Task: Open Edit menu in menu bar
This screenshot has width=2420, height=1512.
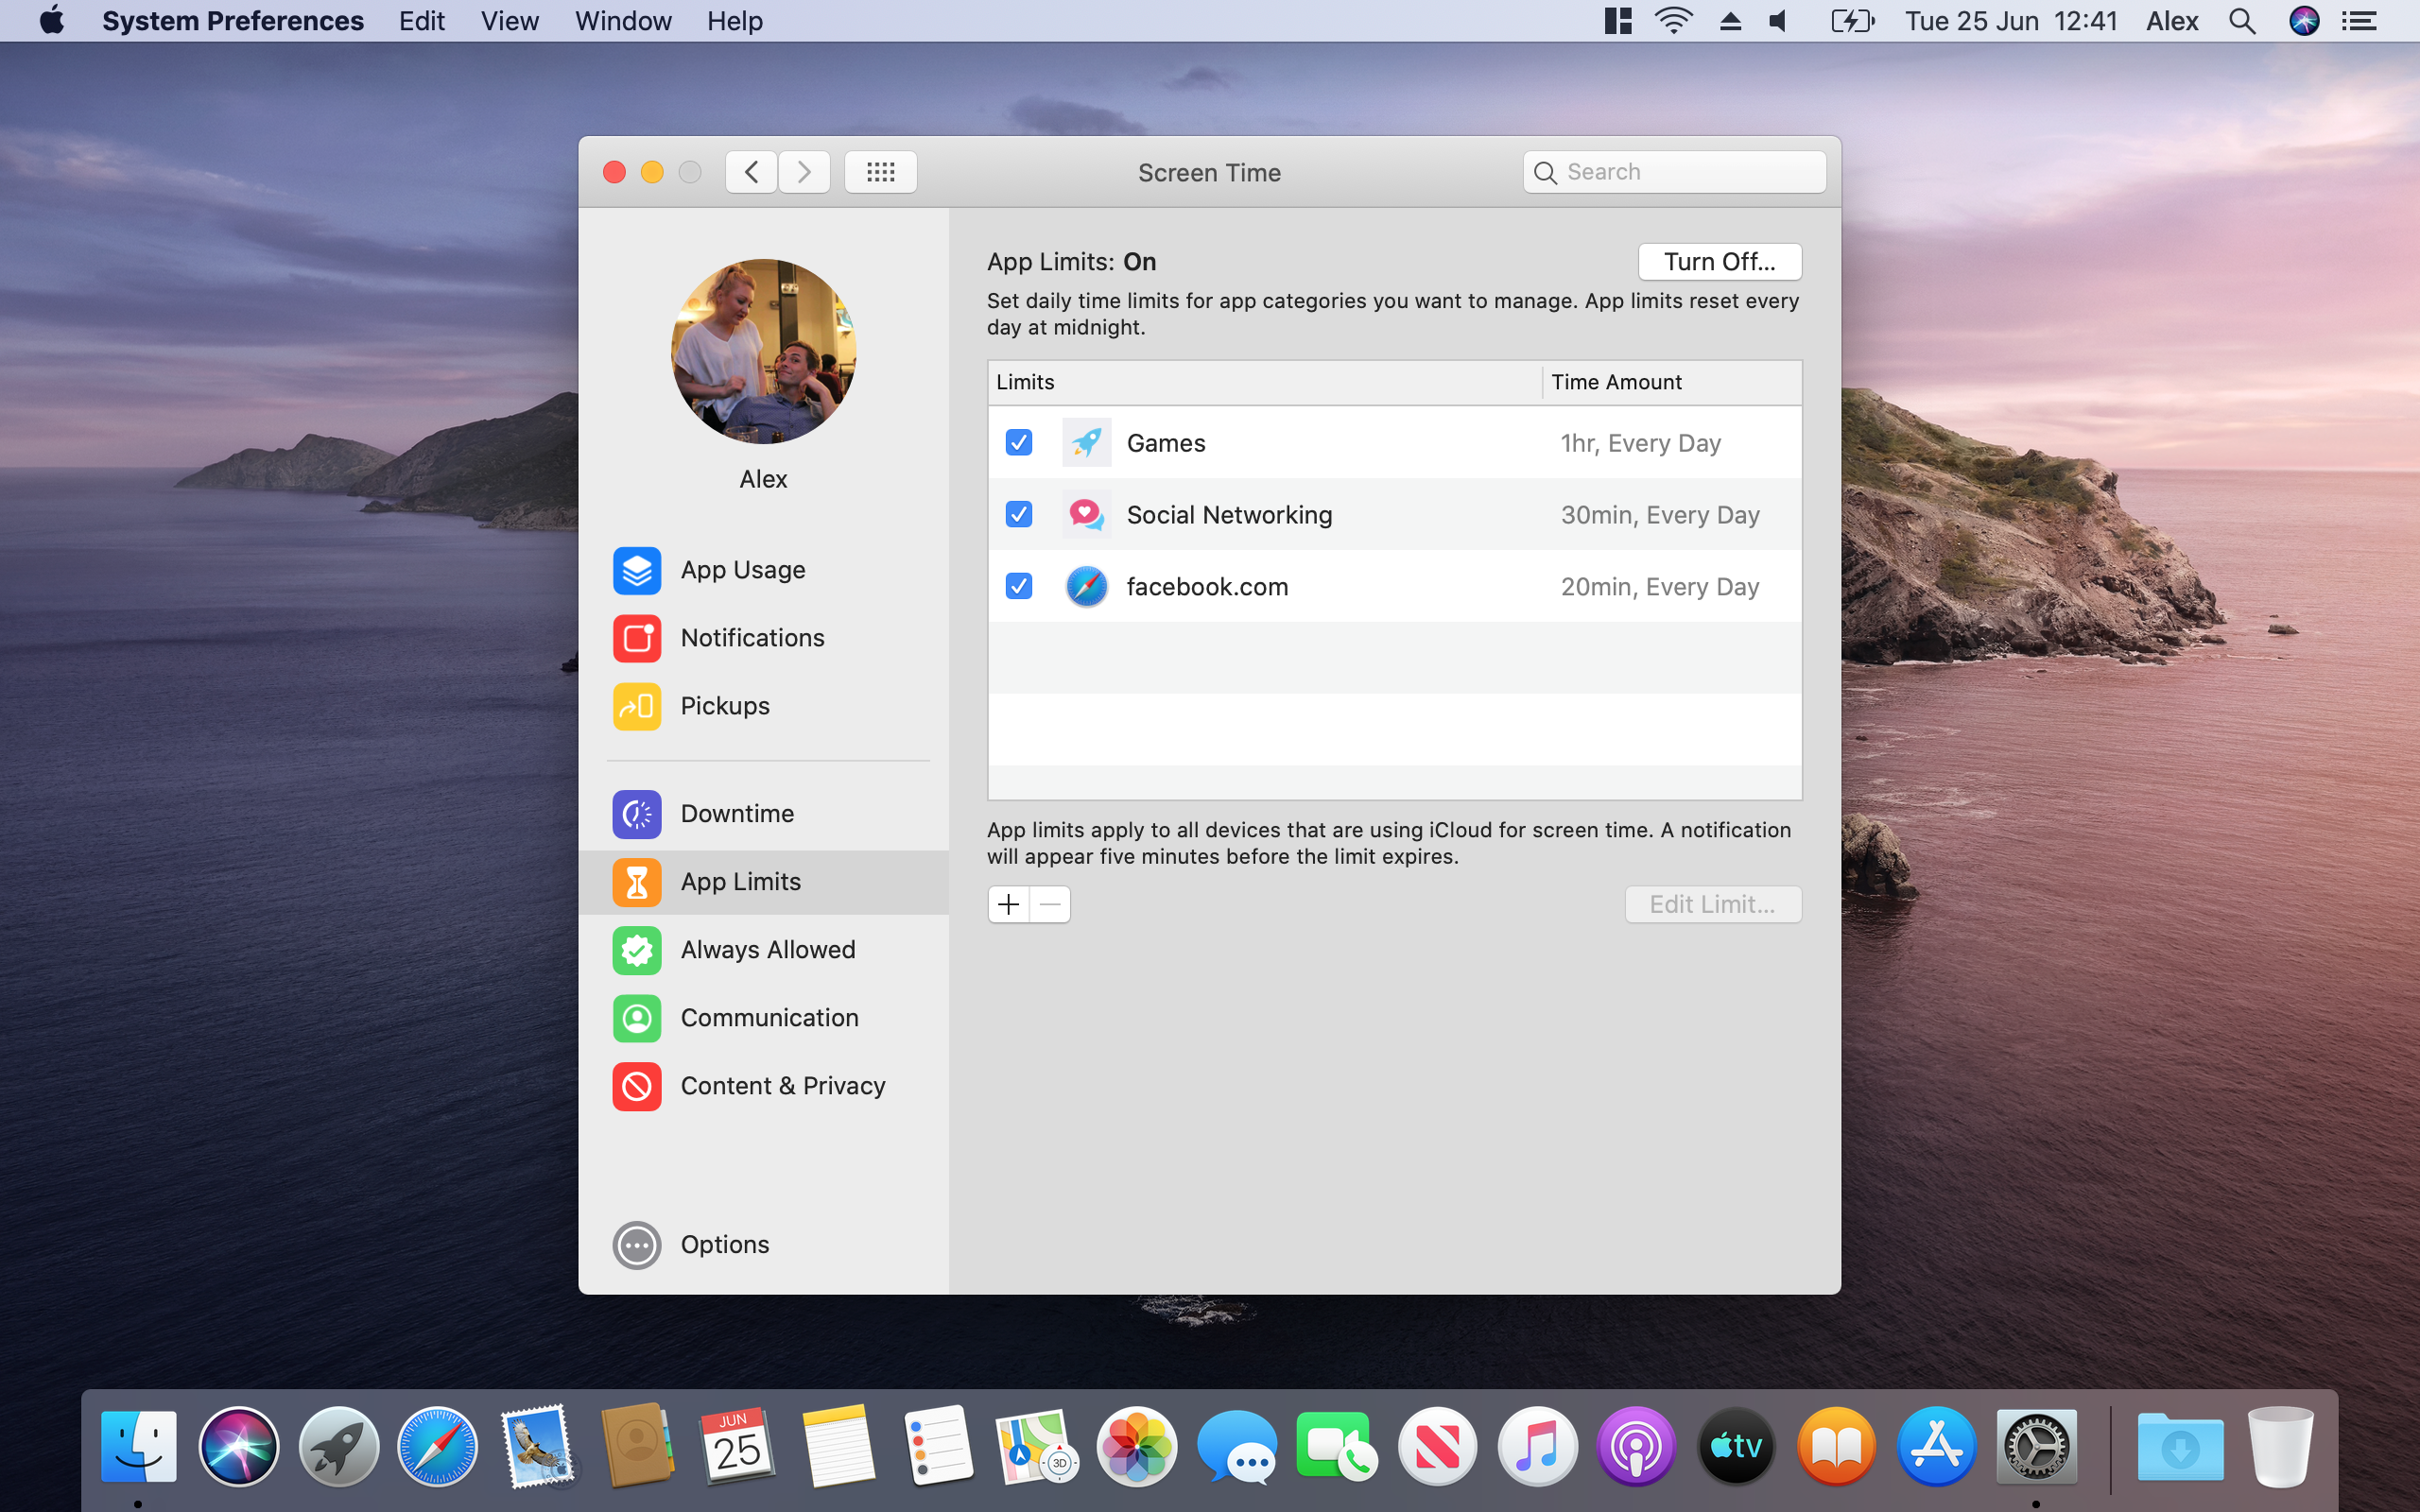Action: 422,21
